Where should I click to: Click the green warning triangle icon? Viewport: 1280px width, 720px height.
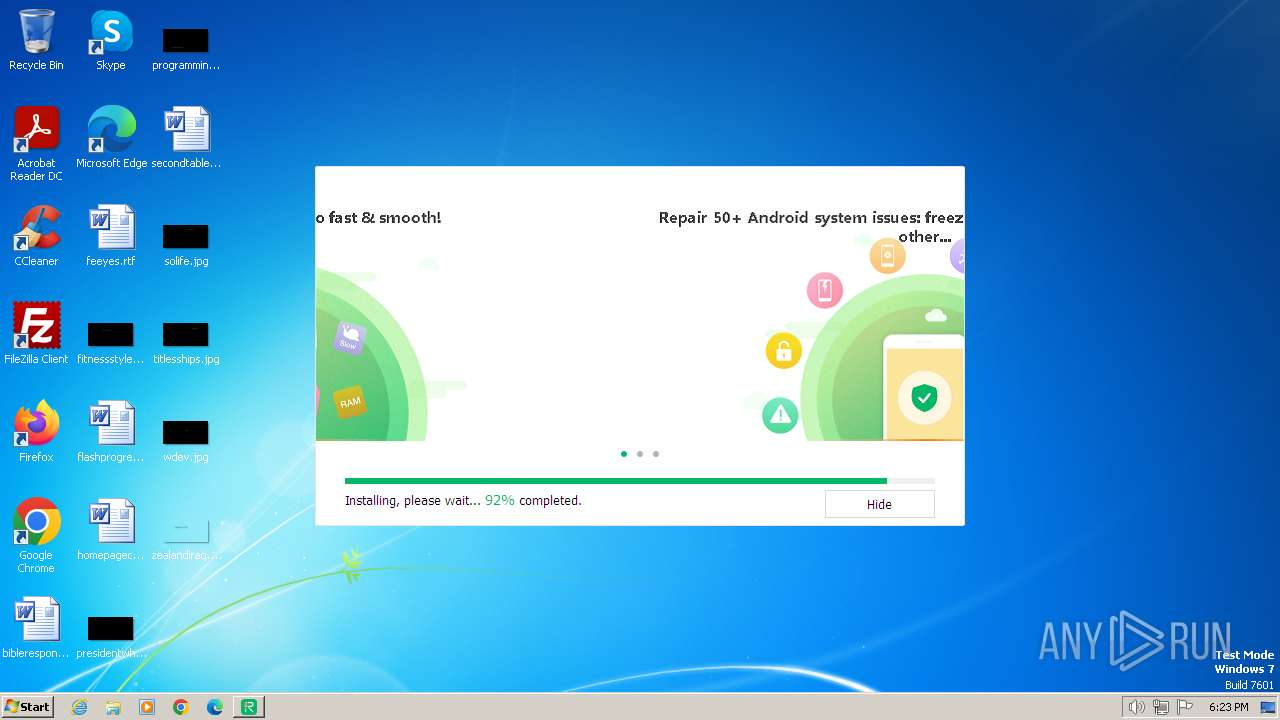780,415
